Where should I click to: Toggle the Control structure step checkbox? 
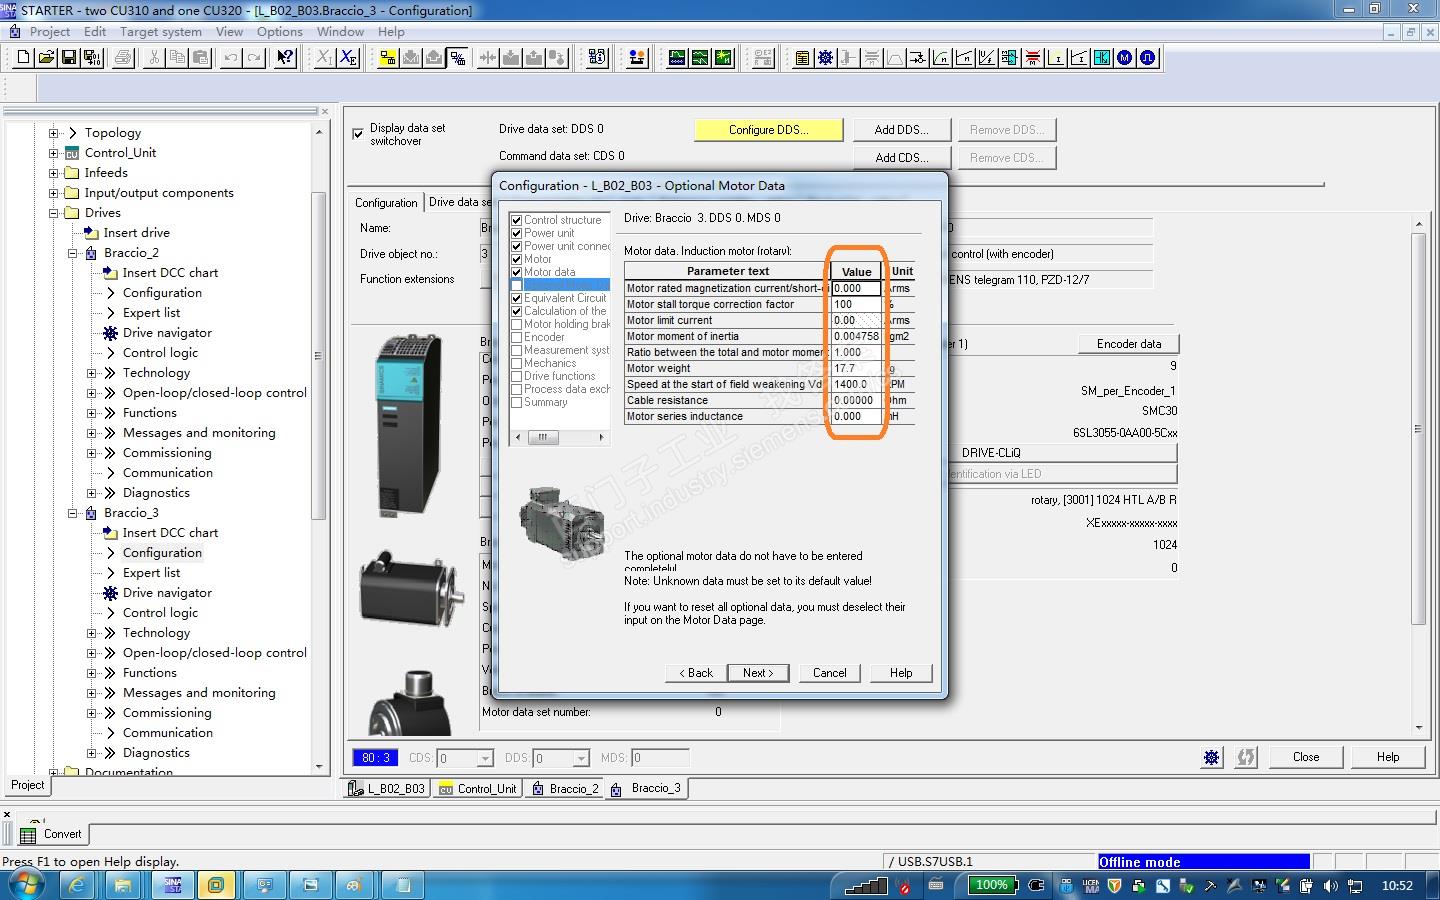(x=516, y=220)
